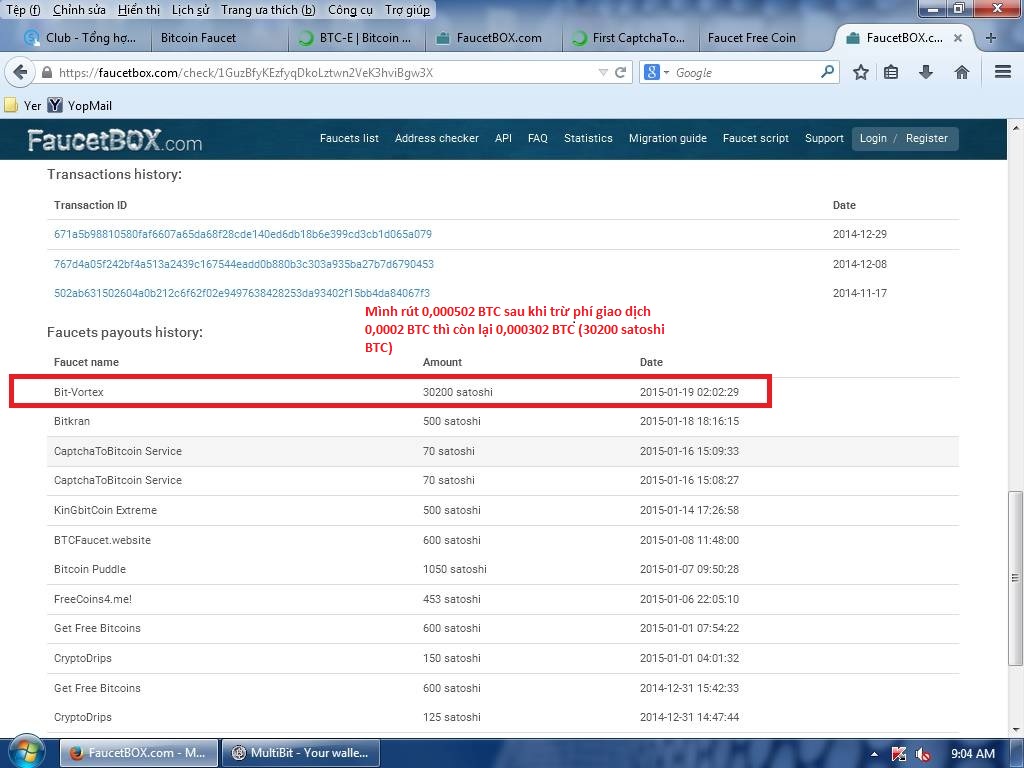This screenshot has height=768, width=1024.
Task: Show hidden tray icons arrow
Action: click(874, 754)
